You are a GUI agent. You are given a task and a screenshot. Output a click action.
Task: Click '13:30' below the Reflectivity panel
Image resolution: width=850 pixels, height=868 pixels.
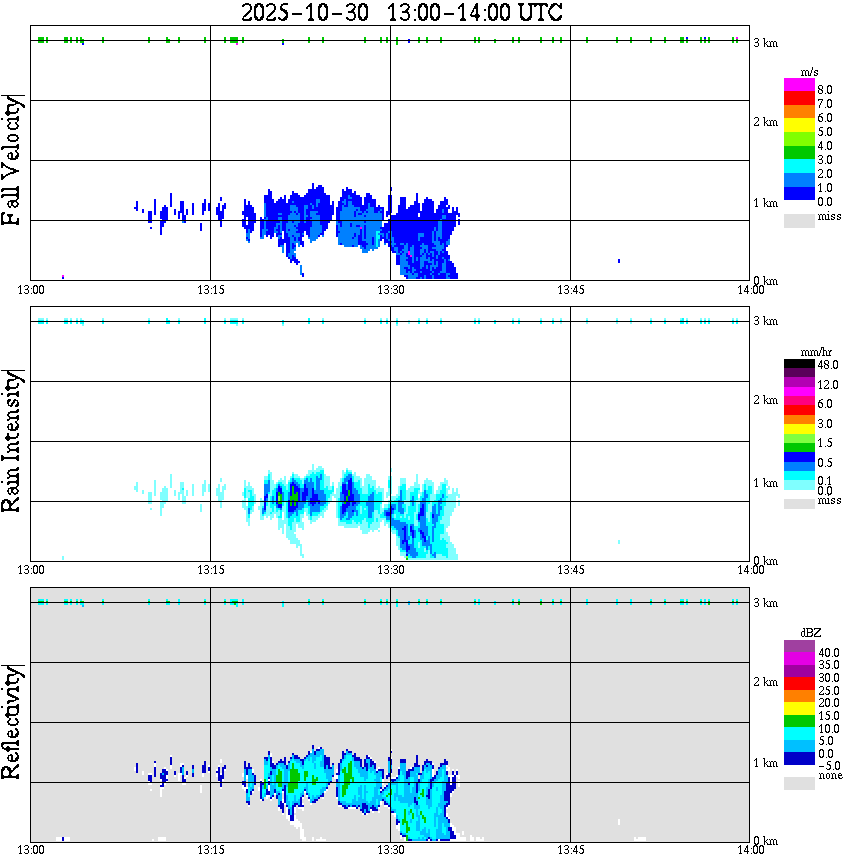(391, 850)
